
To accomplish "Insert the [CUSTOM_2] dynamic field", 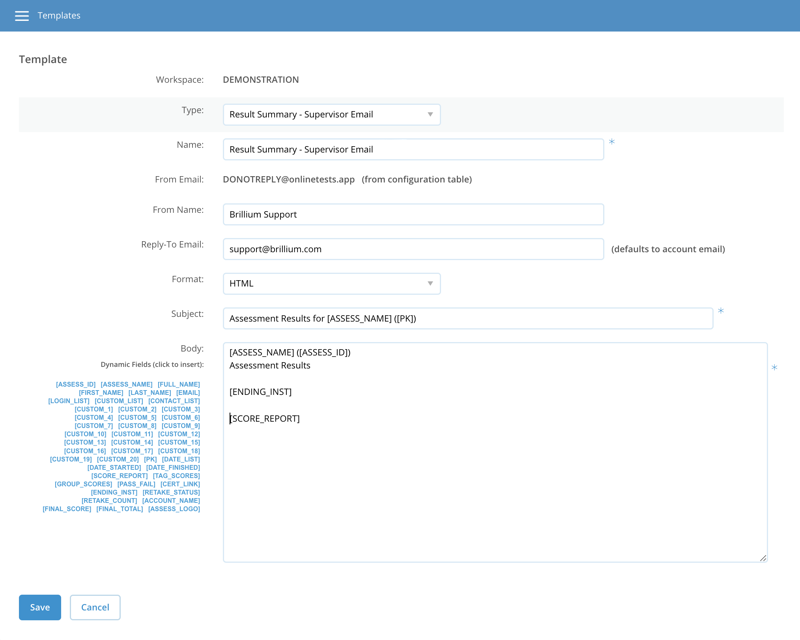I will click(x=137, y=409).
